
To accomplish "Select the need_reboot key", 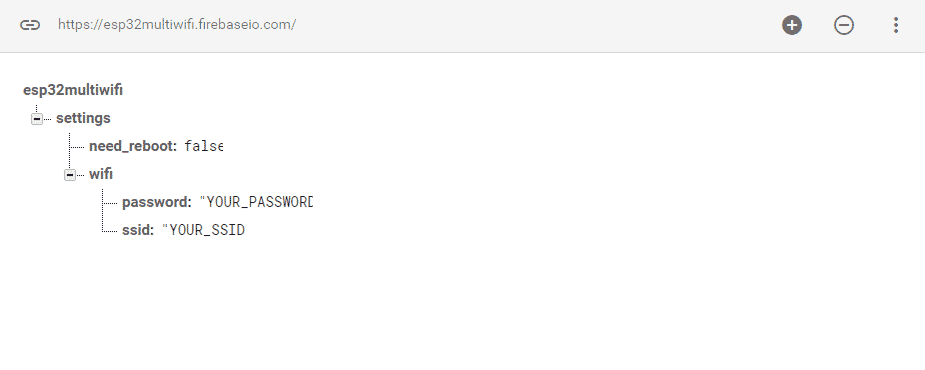I will click(133, 146).
